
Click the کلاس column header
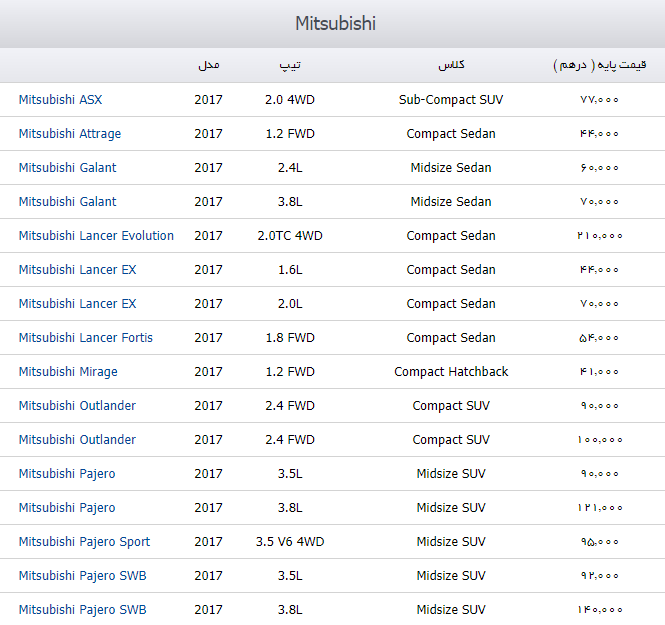point(451,65)
